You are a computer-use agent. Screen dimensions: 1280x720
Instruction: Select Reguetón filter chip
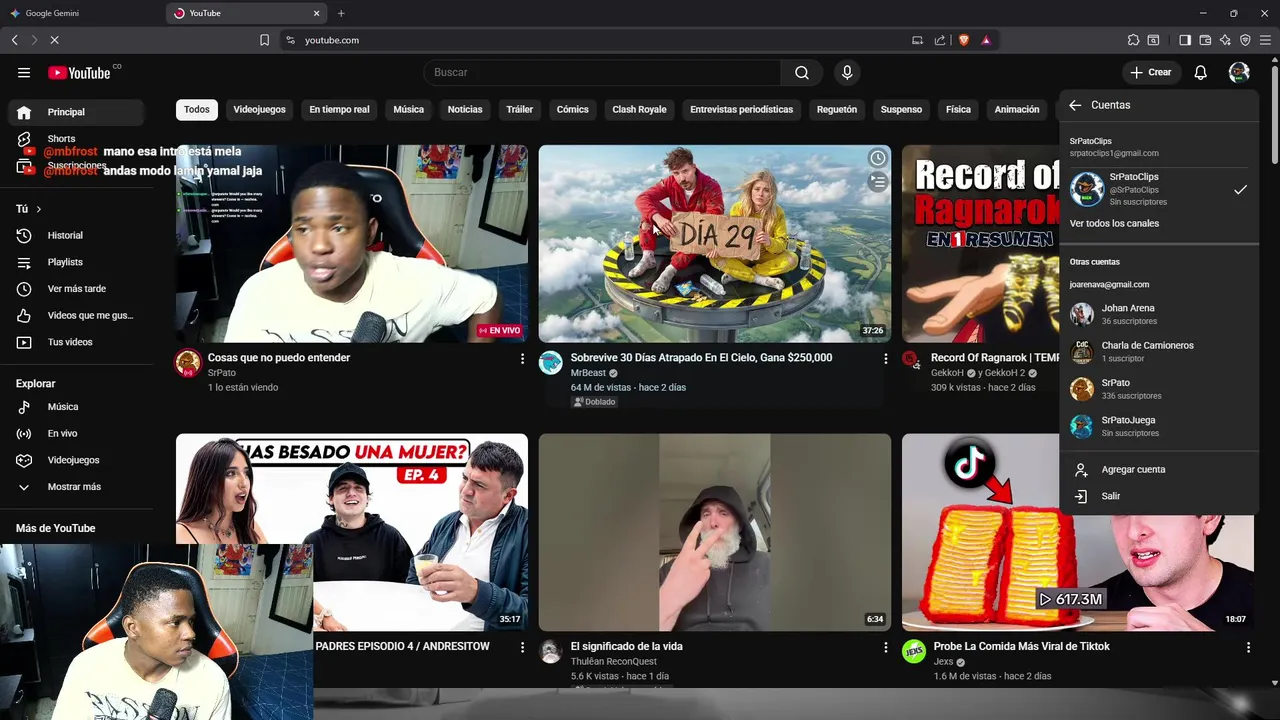click(x=837, y=109)
